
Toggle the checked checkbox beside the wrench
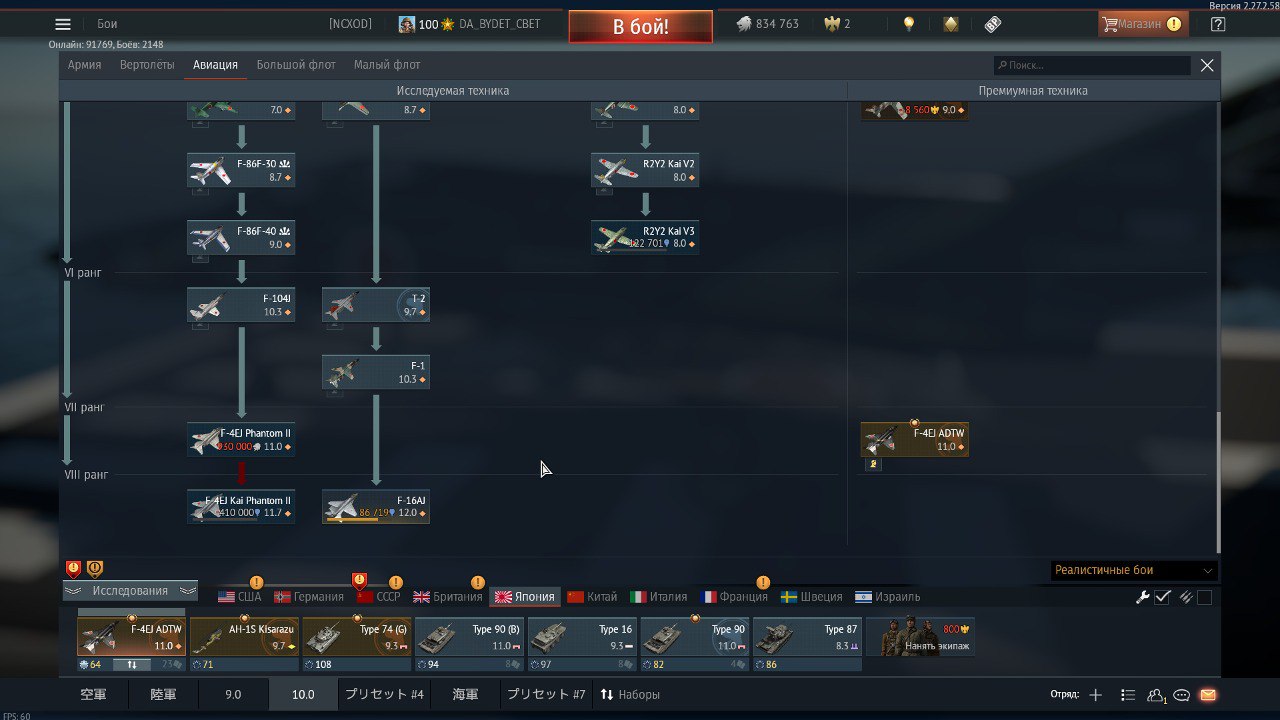pos(1162,597)
